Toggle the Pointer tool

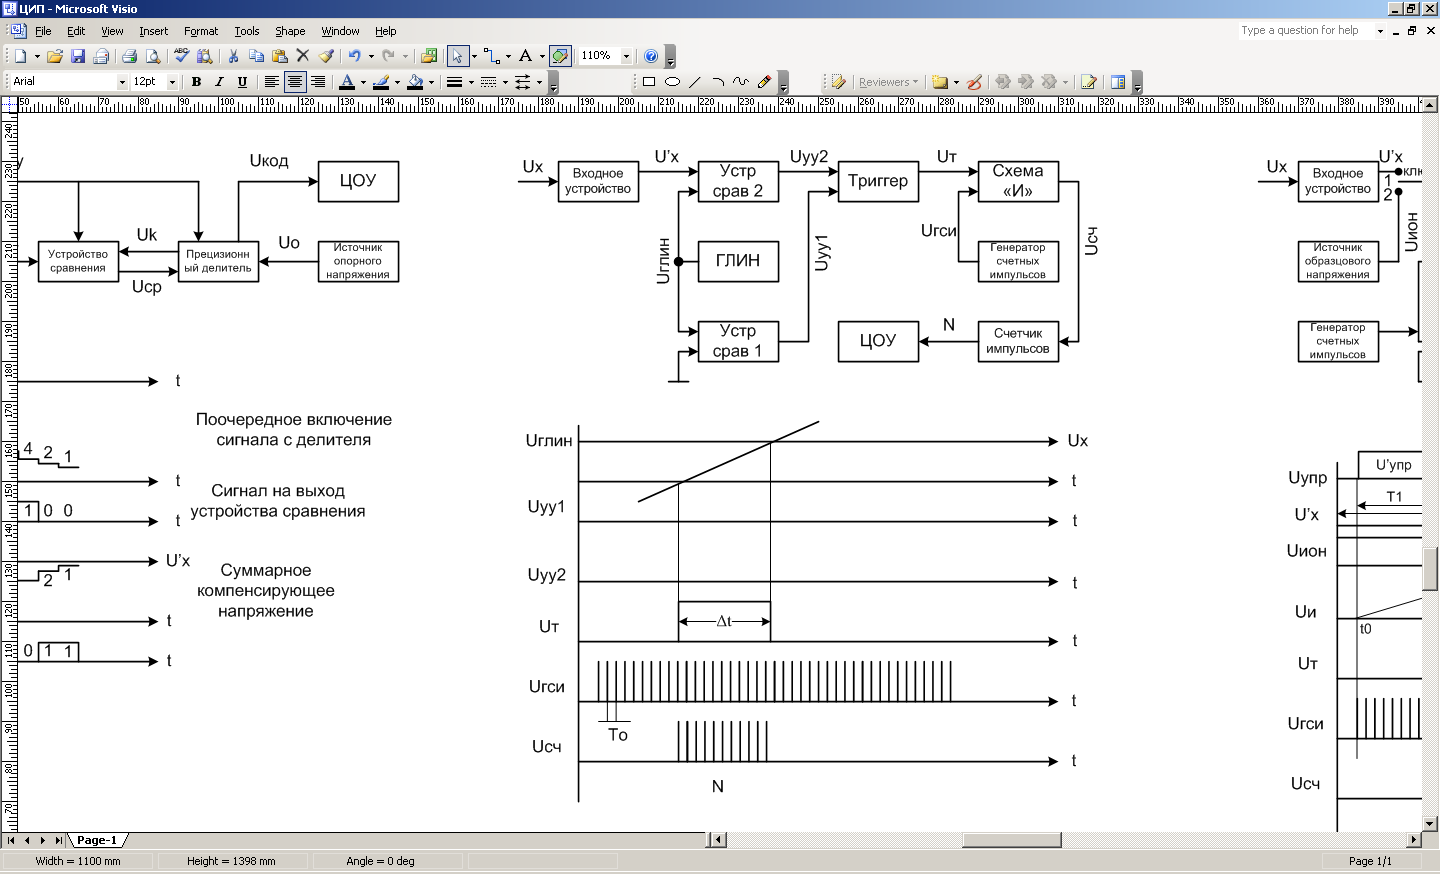[457, 56]
